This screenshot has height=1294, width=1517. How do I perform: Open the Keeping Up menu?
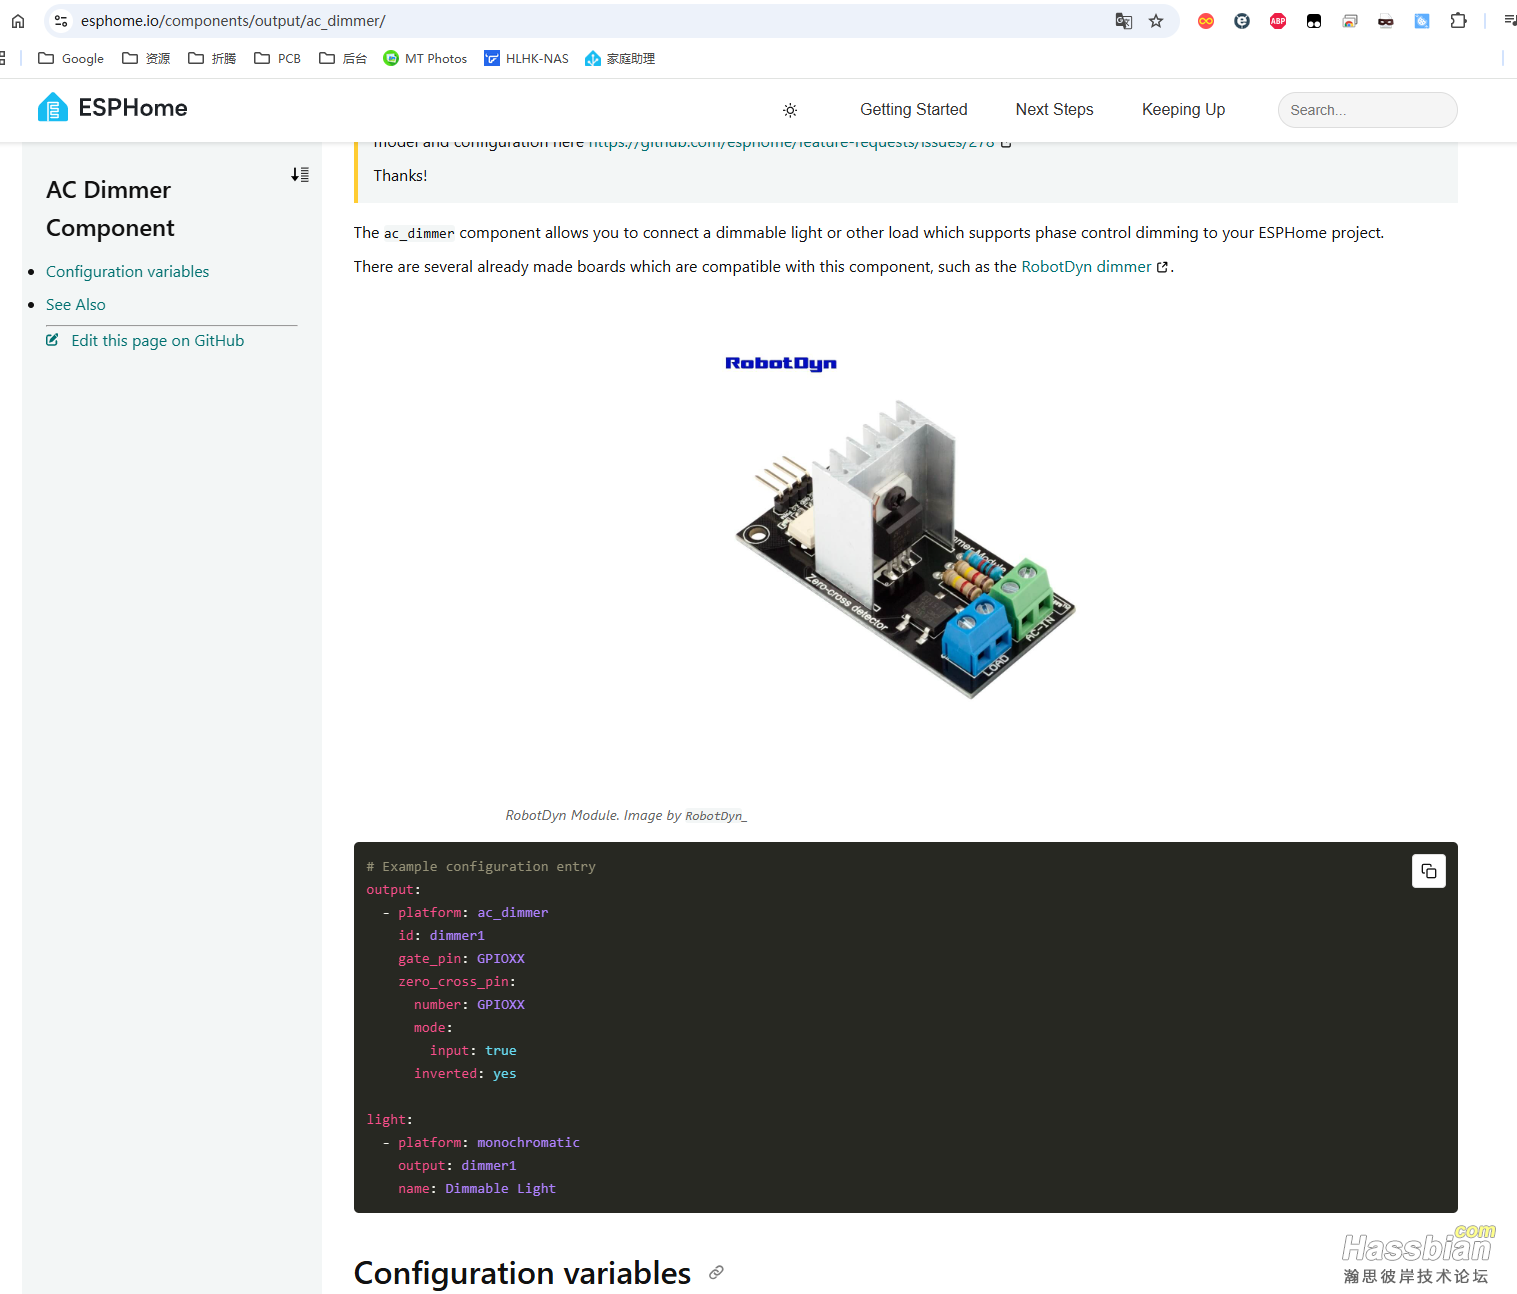[1183, 110]
